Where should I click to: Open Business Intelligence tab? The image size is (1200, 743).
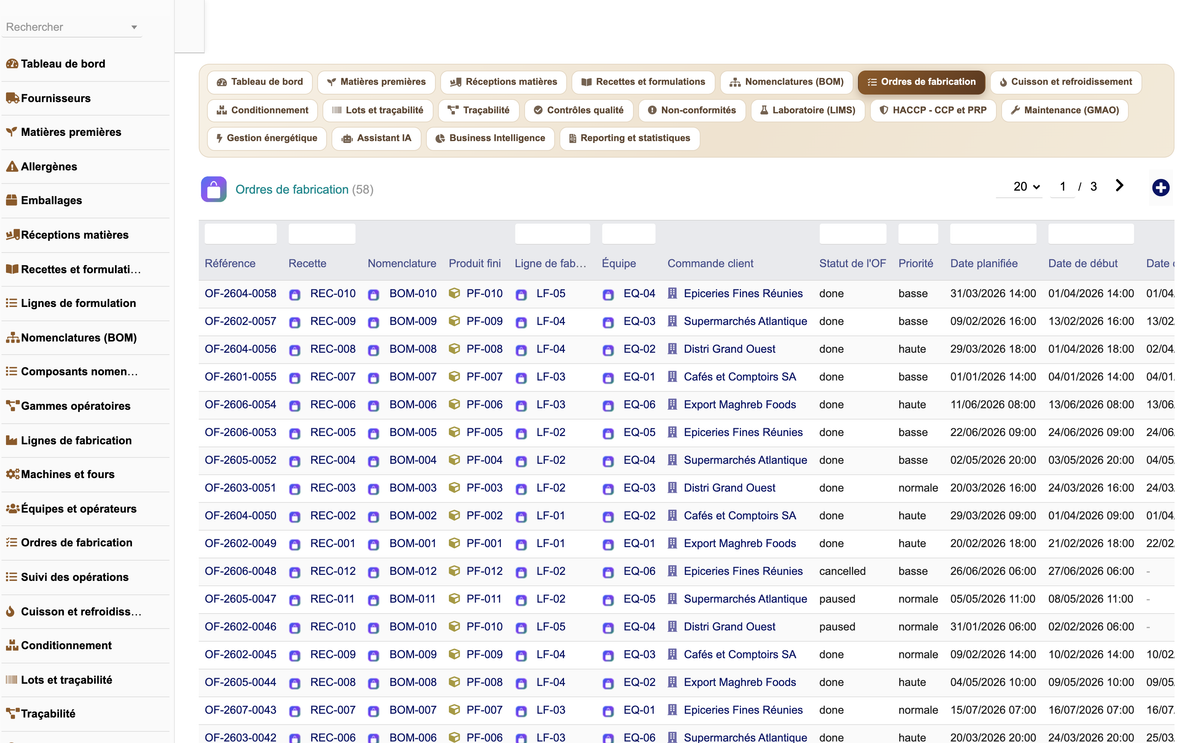click(x=490, y=138)
